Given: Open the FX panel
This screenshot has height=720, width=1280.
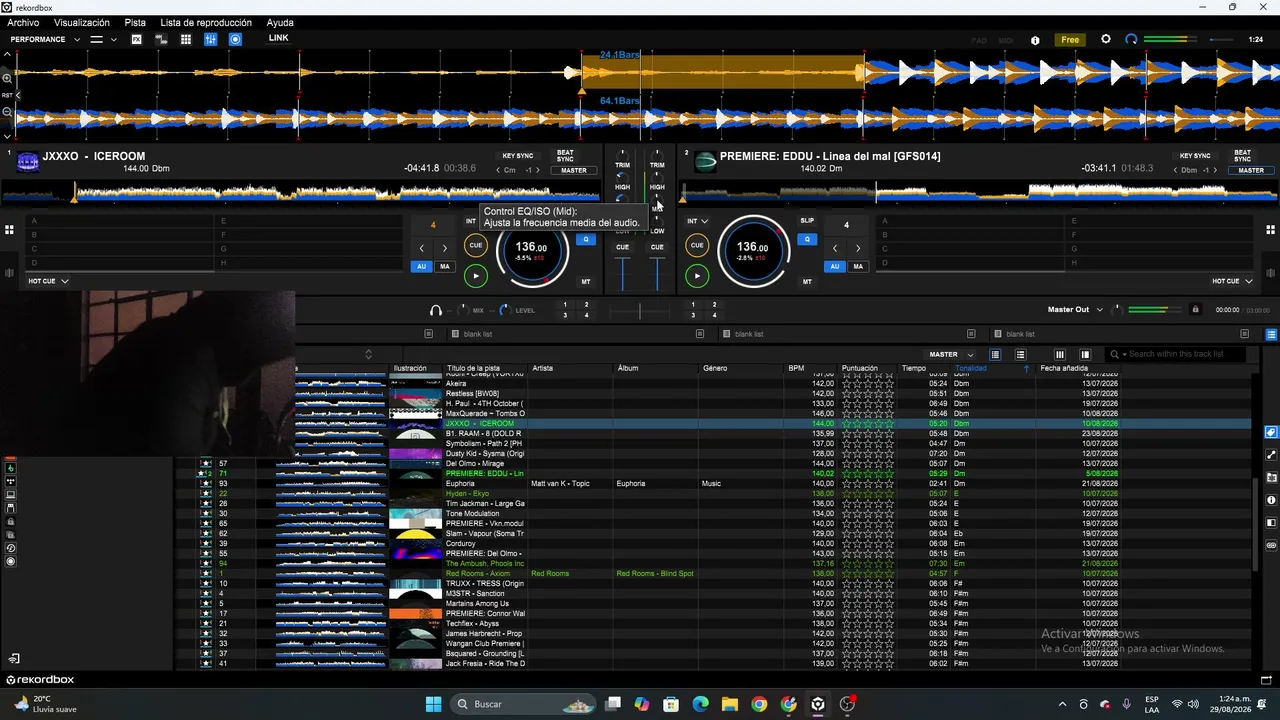Looking at the screenshot, I should (136, 39).
